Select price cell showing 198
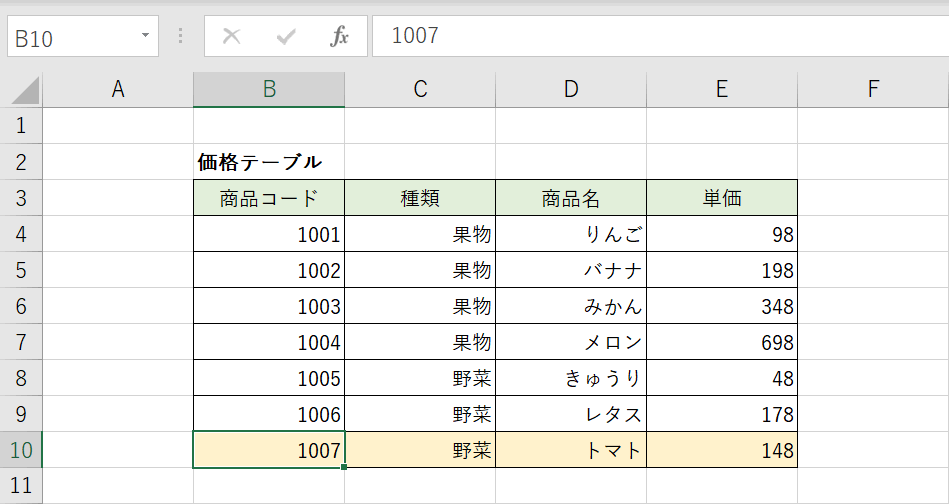The height and width of the screenshot is (504, 949). coord(722,270)
